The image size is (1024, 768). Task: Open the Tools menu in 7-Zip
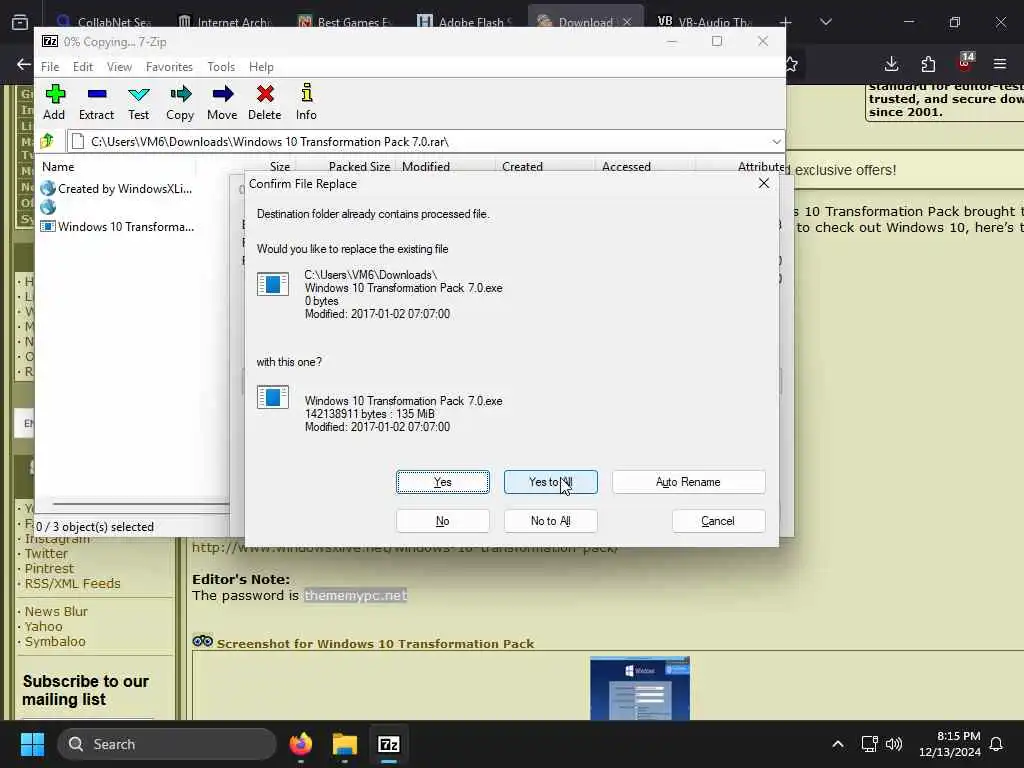click(x=221, y=67)
